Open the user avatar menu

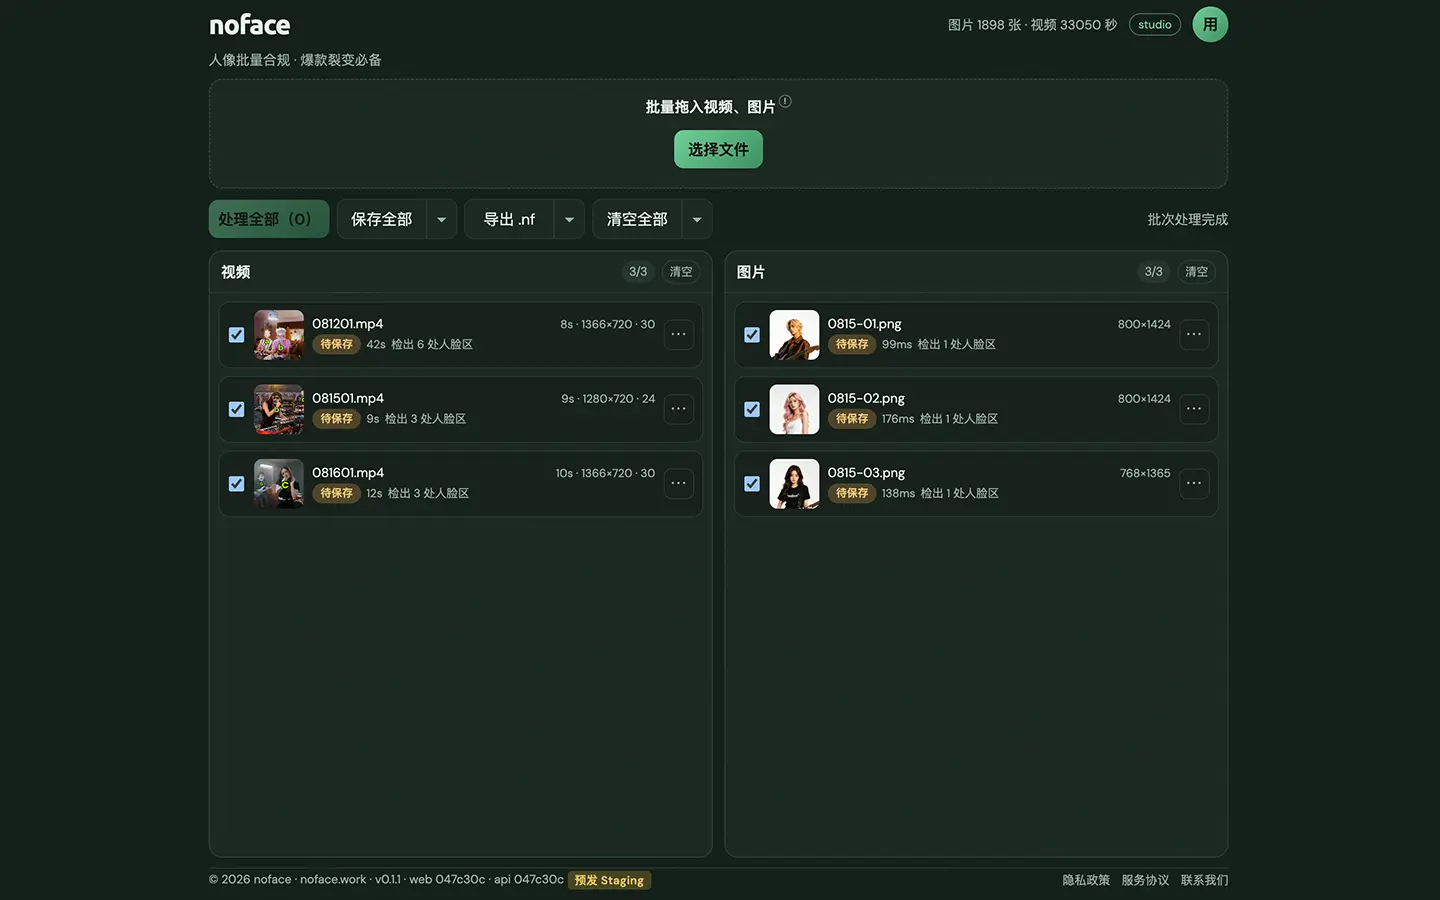tap(1210, 25)
